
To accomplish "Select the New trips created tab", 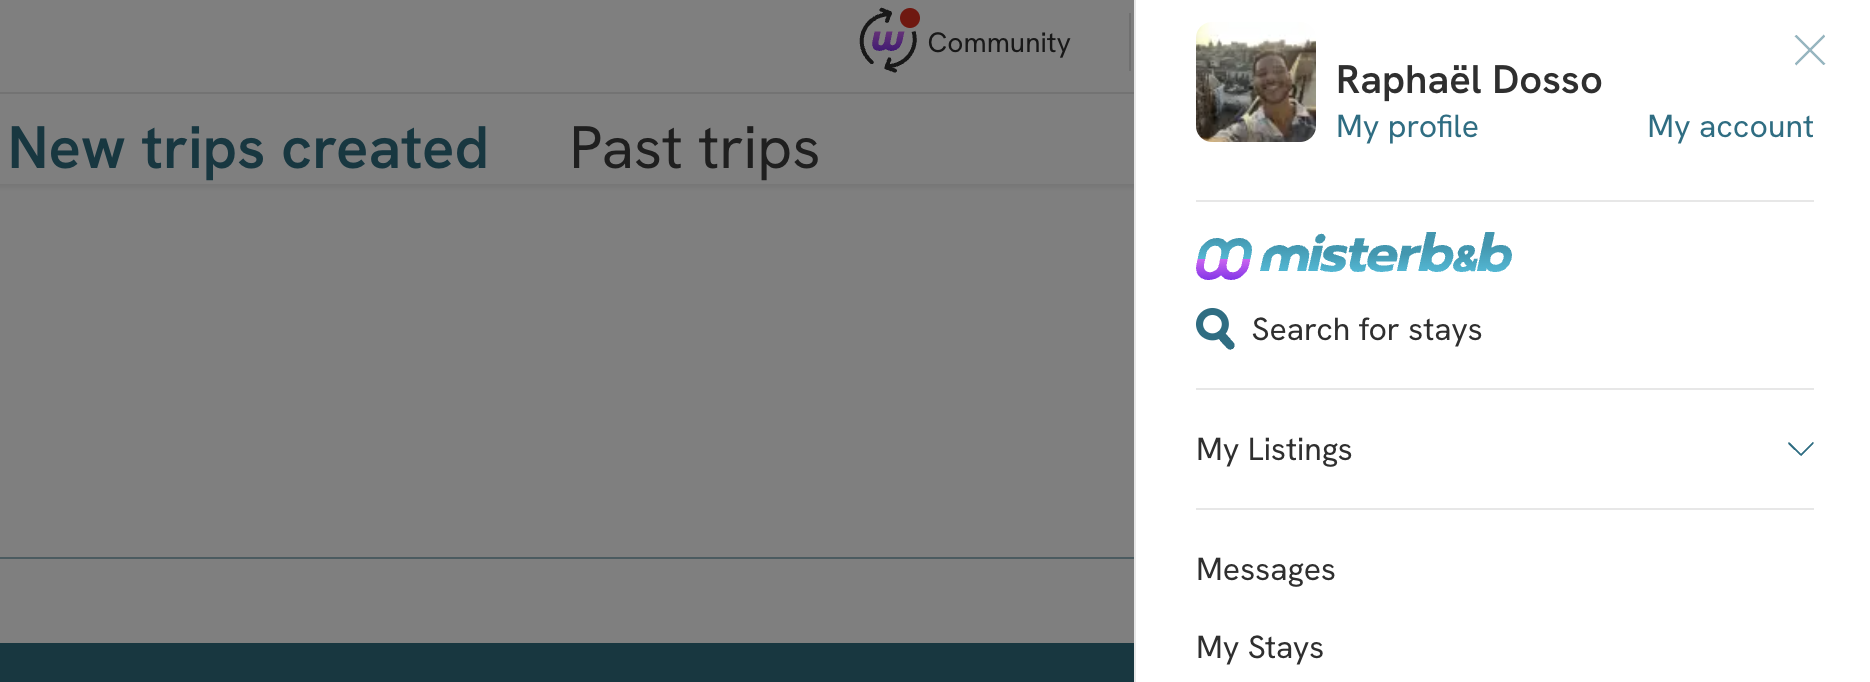I will (x=248, y=149).
